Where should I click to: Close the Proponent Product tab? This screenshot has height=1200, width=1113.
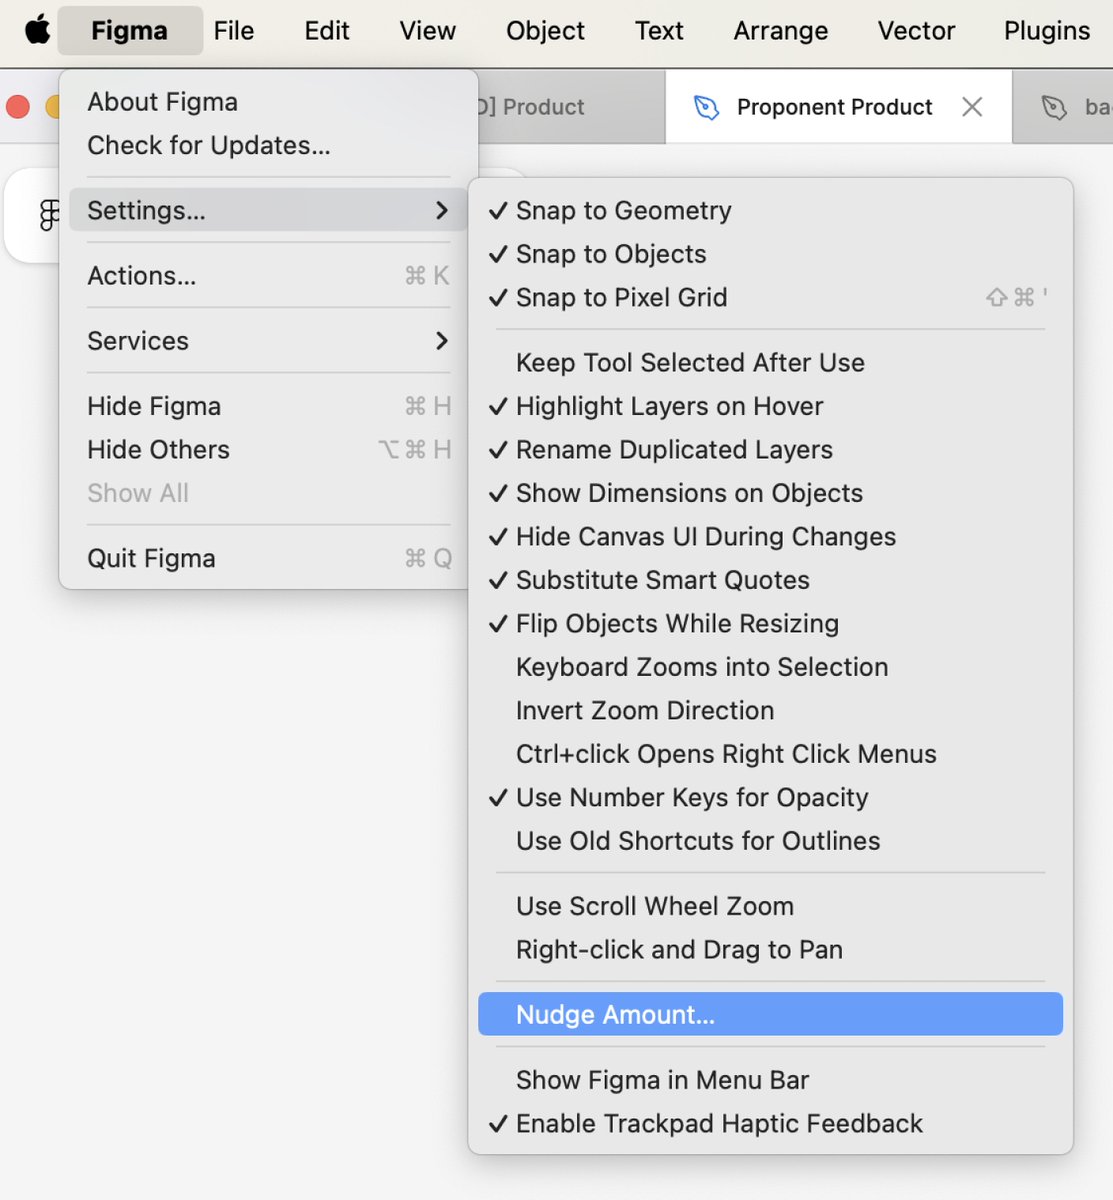(972, 107)
